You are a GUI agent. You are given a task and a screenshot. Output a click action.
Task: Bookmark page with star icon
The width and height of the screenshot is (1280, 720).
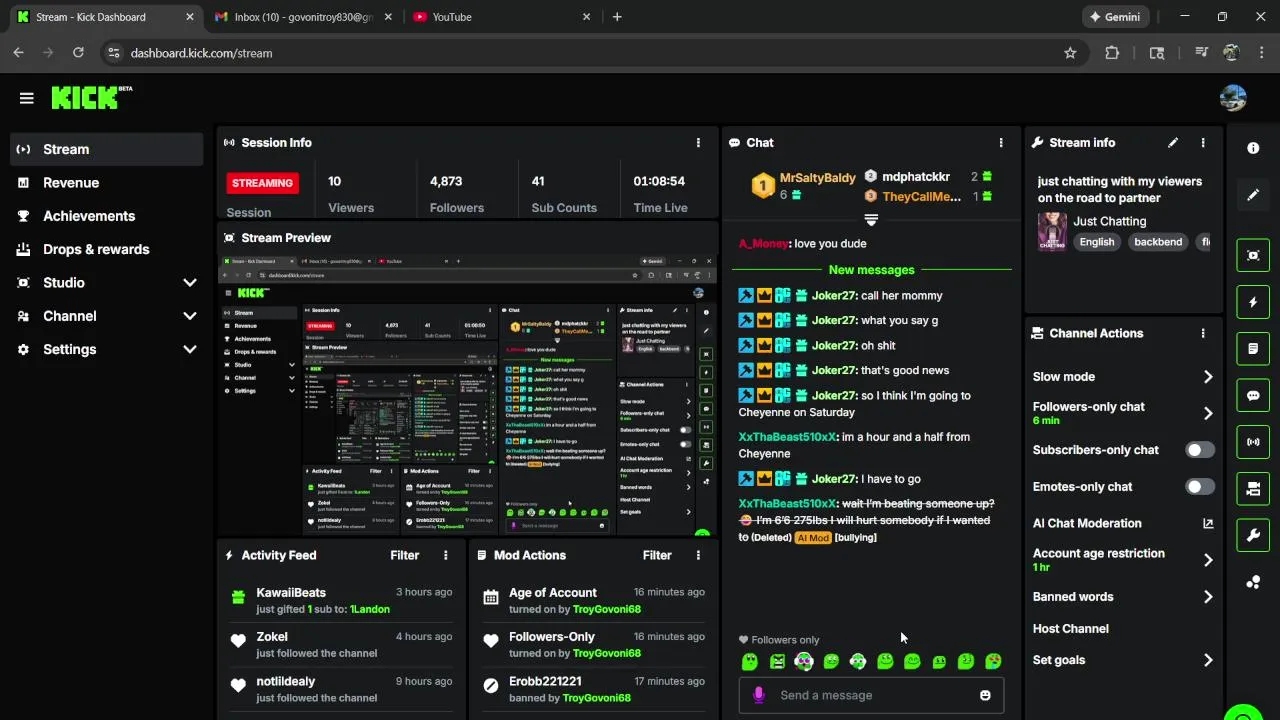pyautogui.click(x=1070, y=53)
